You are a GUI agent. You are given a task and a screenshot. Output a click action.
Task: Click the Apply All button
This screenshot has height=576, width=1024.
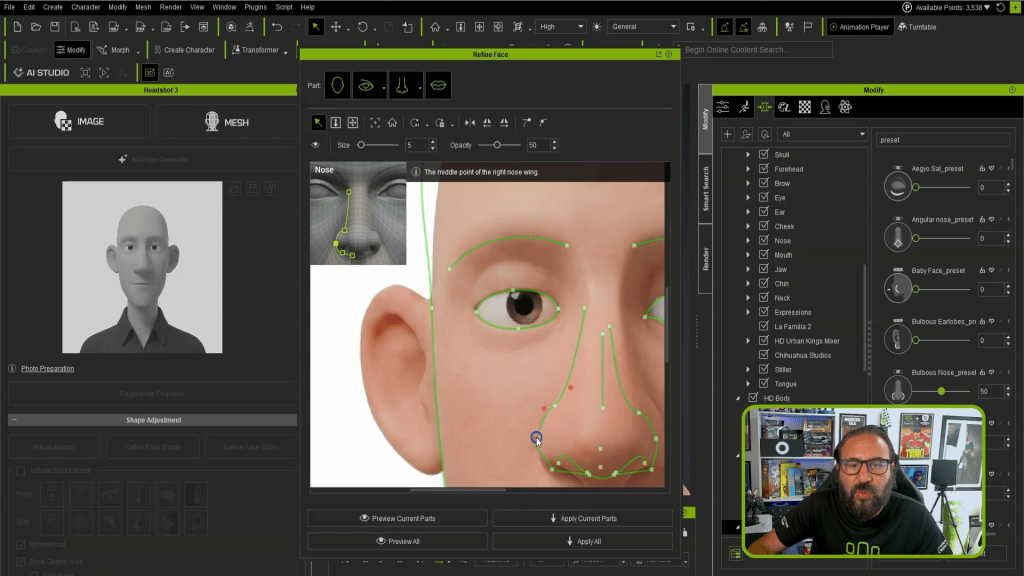[583, 541]
